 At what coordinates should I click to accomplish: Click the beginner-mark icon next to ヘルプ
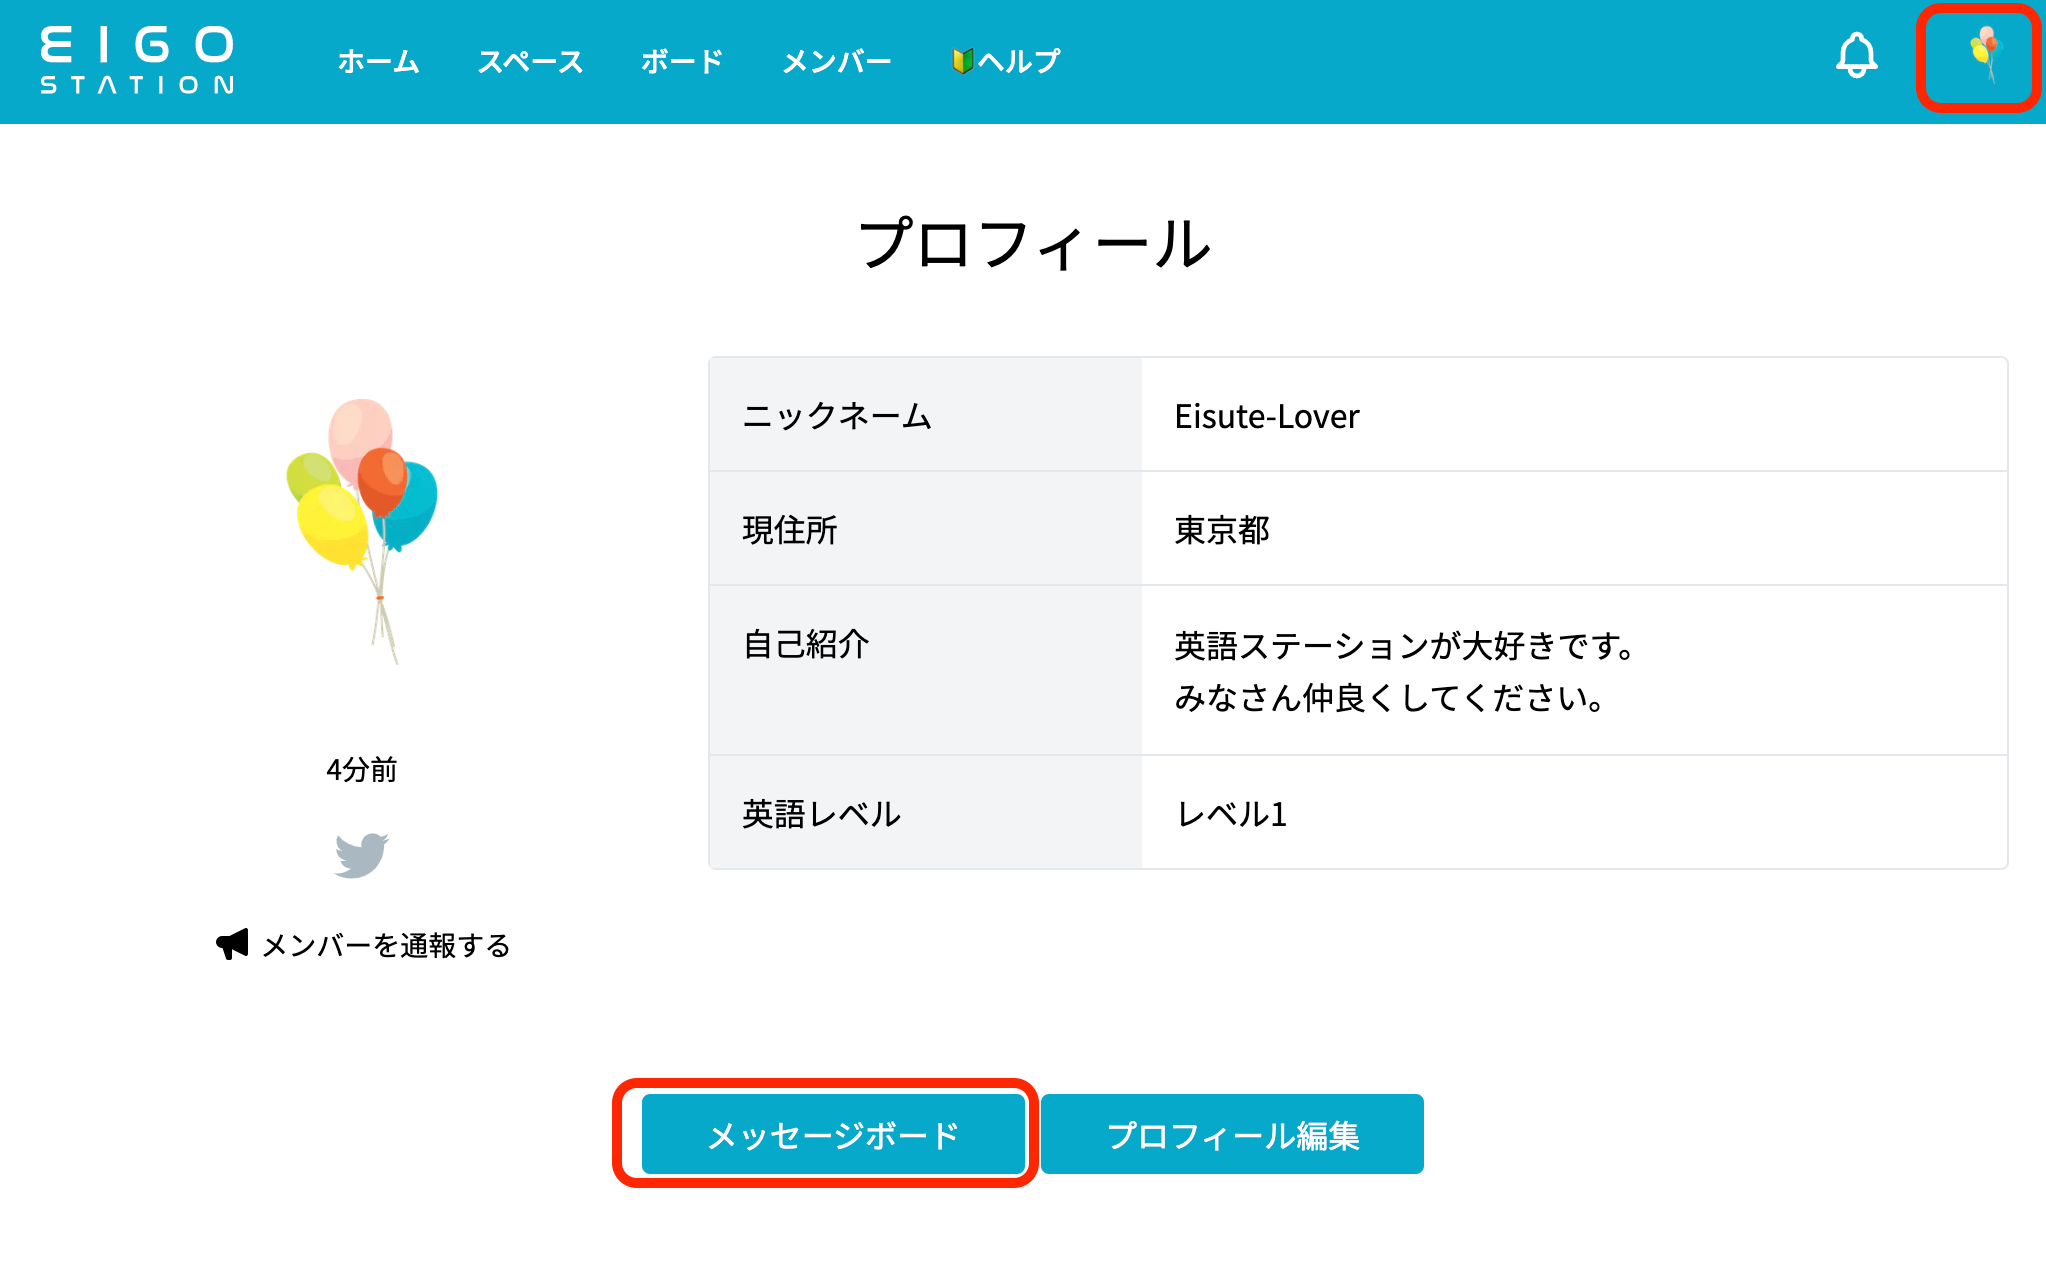click(x=963, y=60)
